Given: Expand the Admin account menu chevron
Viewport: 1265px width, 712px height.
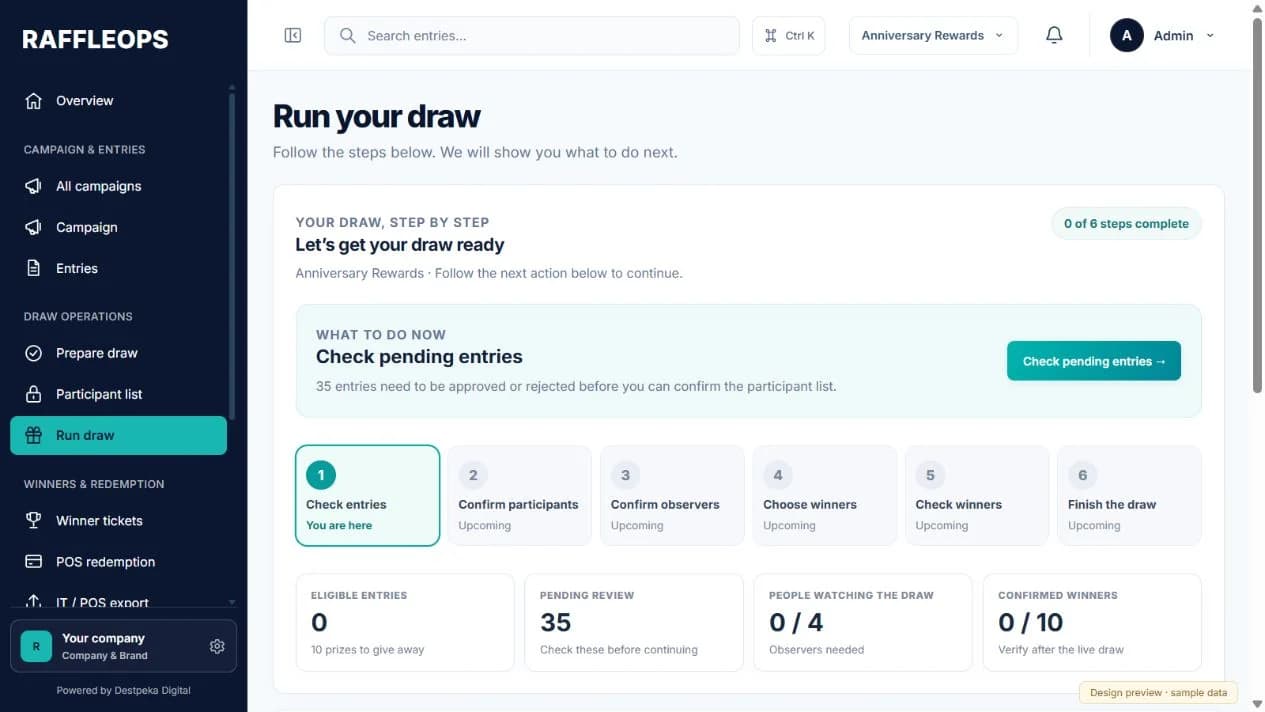Looking at the screenshot, I should click(1210, 36).
